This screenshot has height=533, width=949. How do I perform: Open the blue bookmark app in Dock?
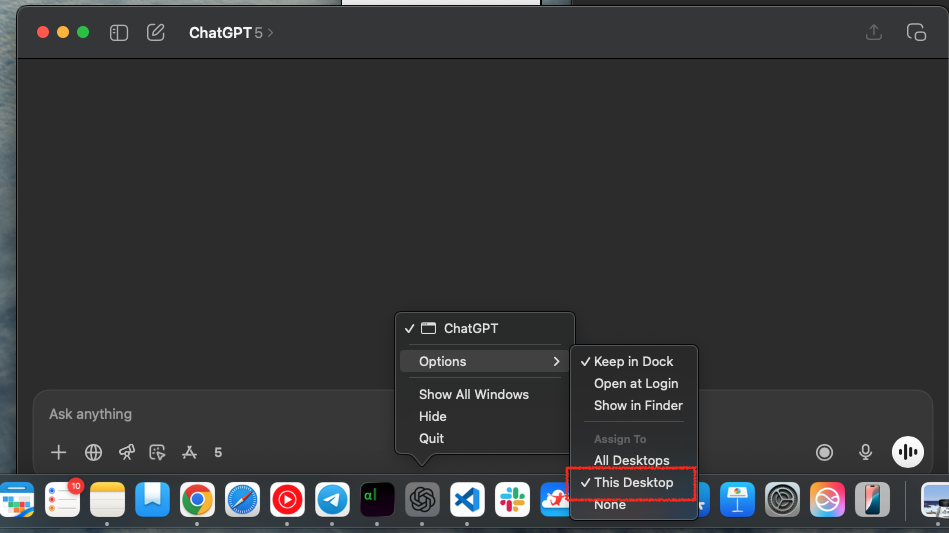152,500
